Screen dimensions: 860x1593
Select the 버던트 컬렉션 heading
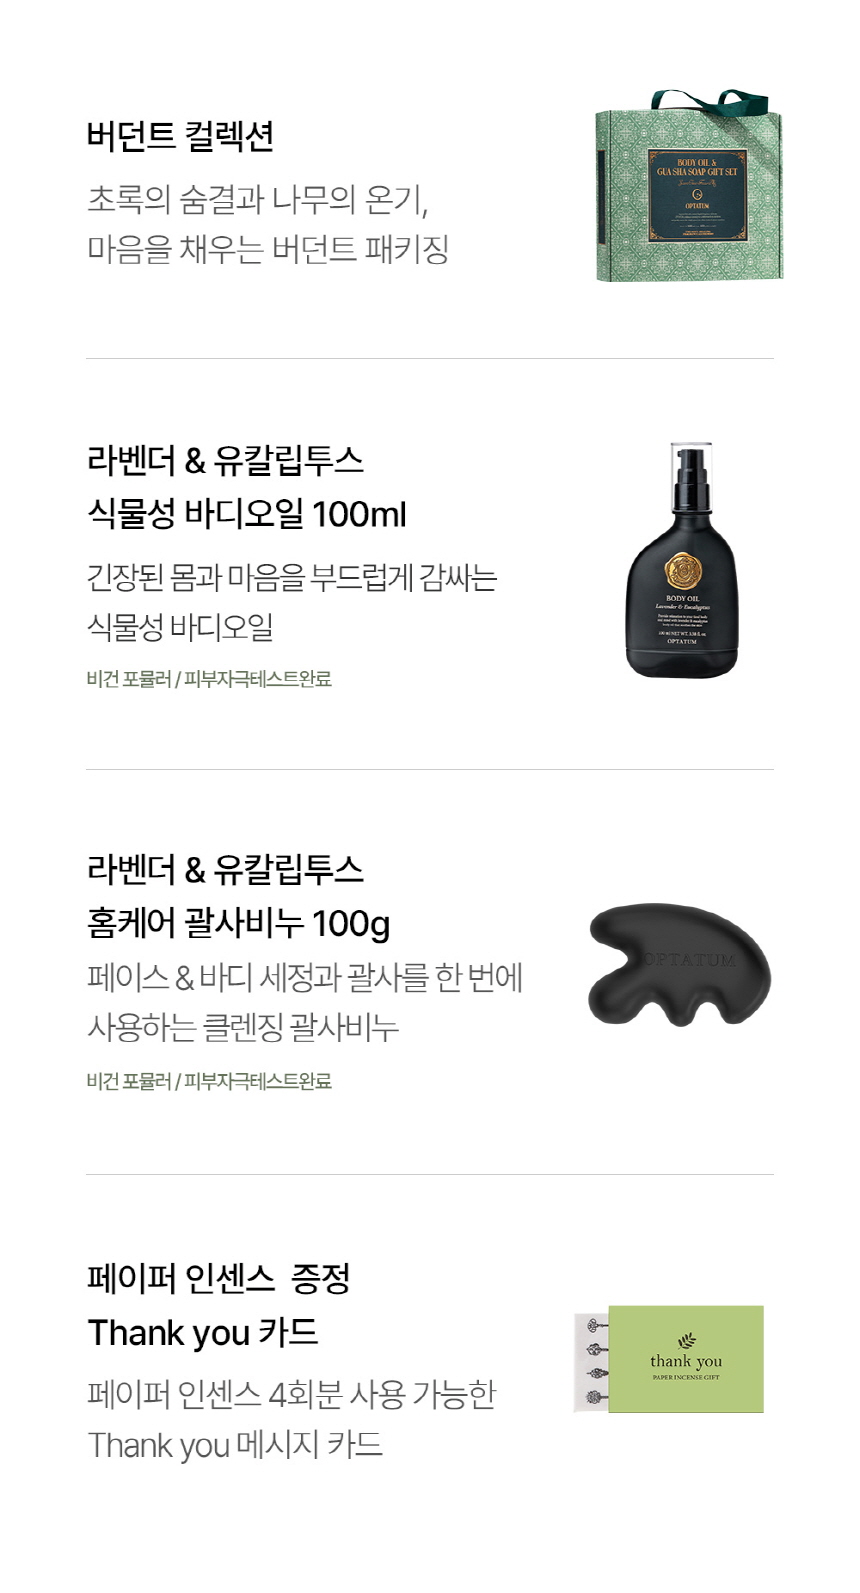tap(180, 136)
